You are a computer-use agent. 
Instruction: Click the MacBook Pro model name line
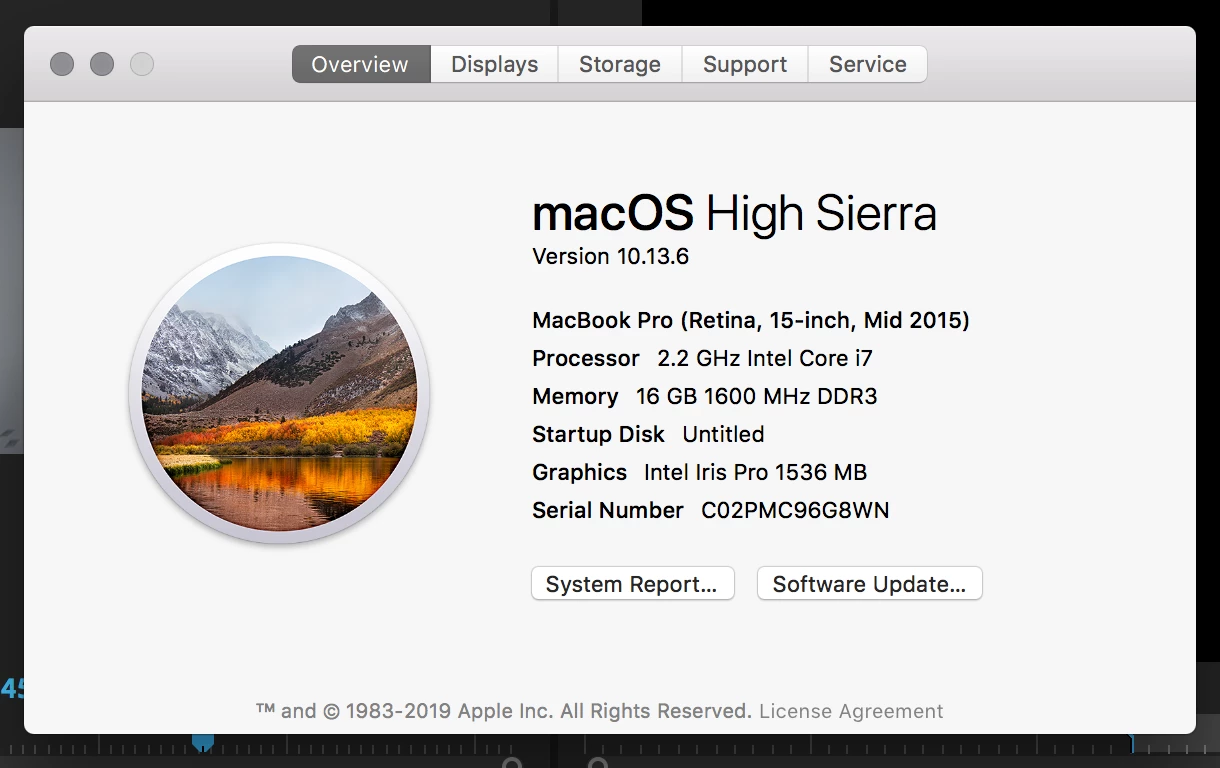751,320
